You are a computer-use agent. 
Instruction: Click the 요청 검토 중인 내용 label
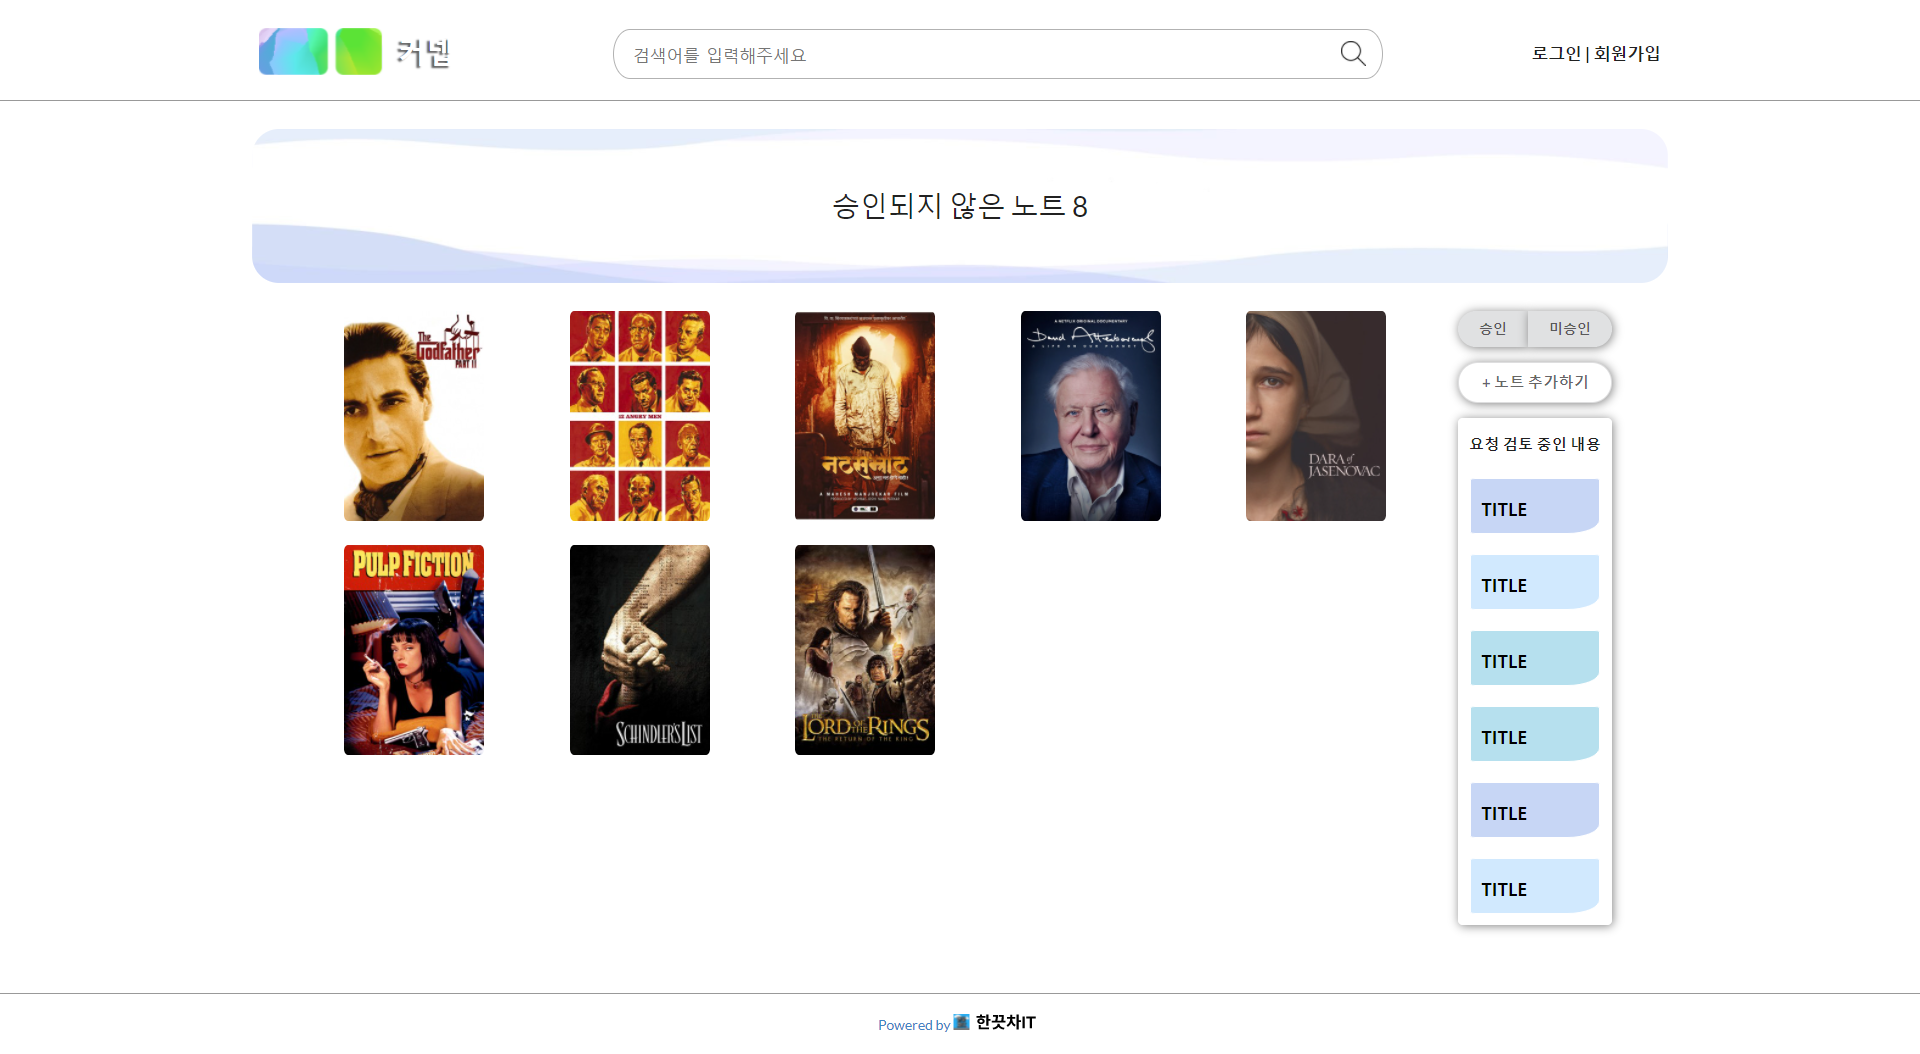coord(1535,444)
